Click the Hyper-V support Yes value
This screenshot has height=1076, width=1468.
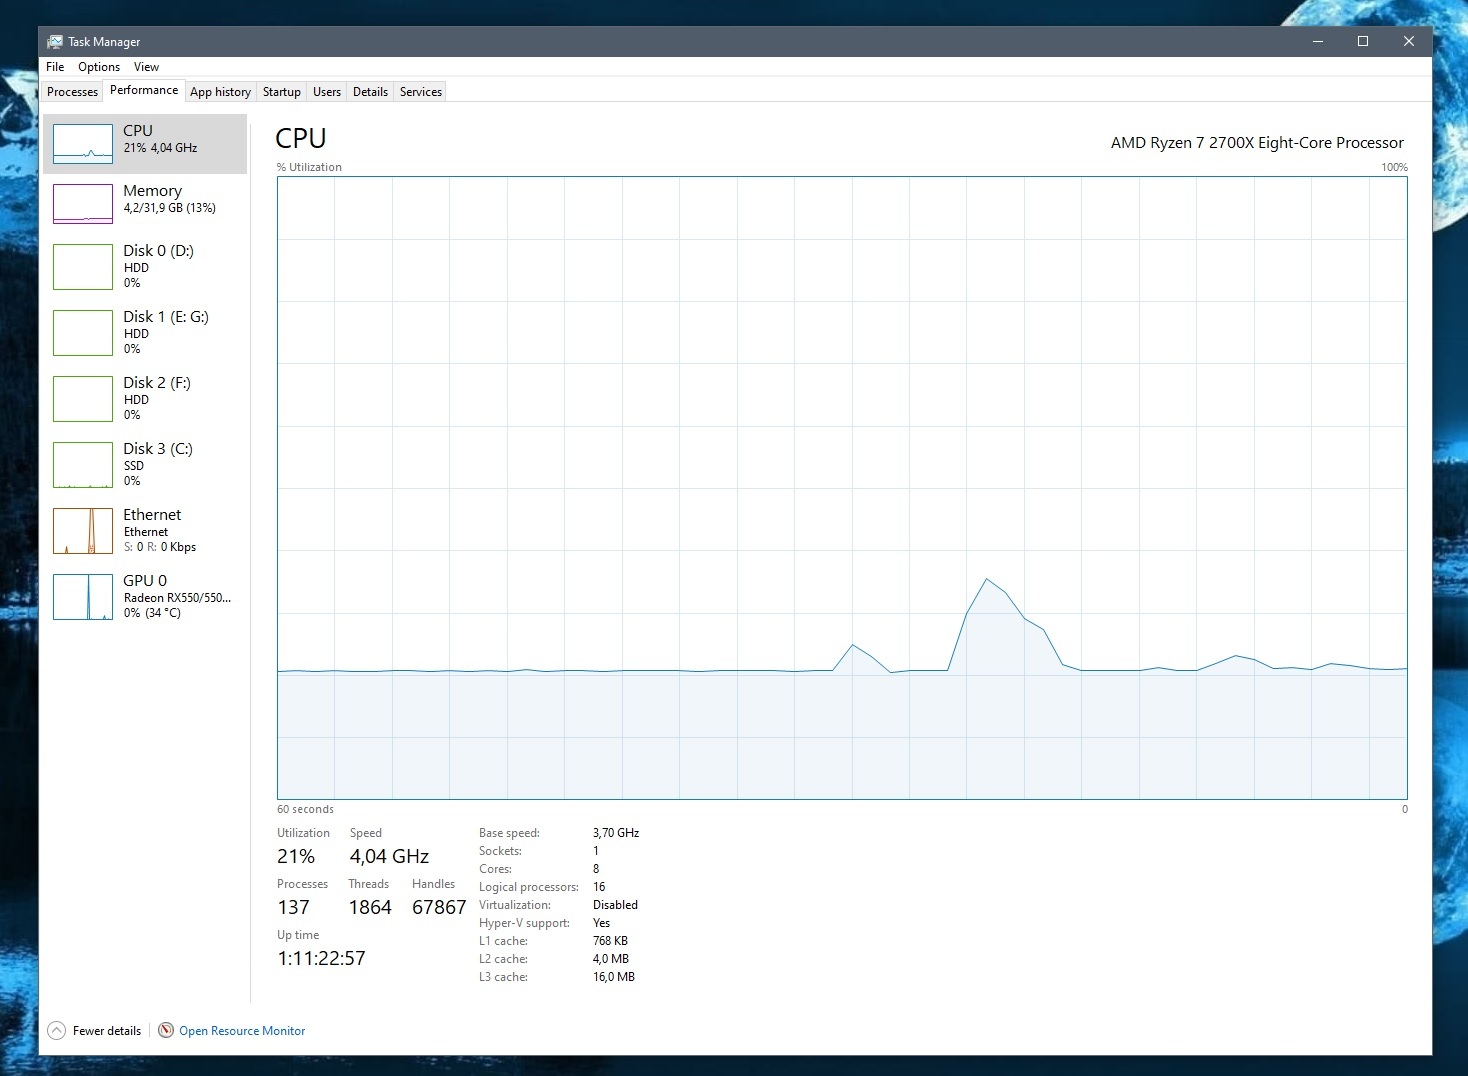[x=601, y=923]
